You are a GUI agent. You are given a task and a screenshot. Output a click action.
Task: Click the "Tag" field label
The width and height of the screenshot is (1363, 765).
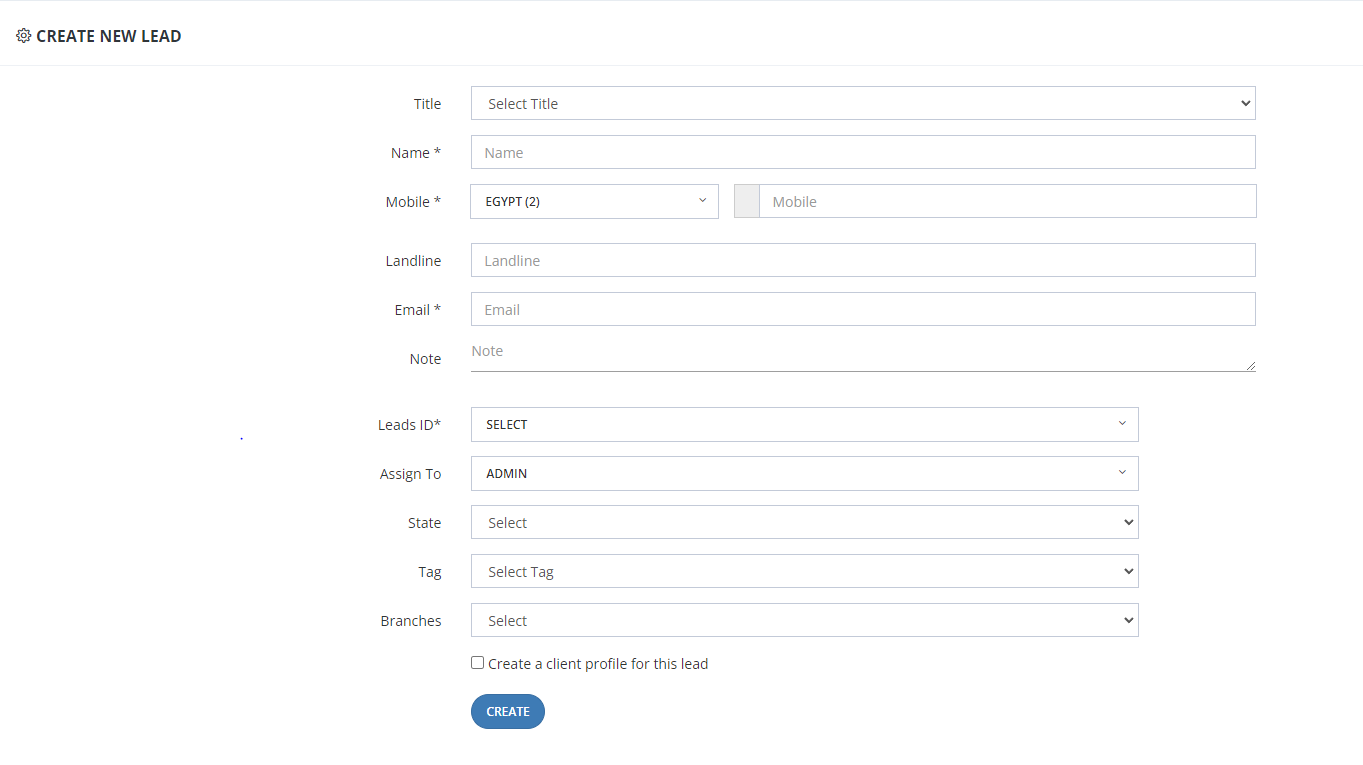pos(430,572)
